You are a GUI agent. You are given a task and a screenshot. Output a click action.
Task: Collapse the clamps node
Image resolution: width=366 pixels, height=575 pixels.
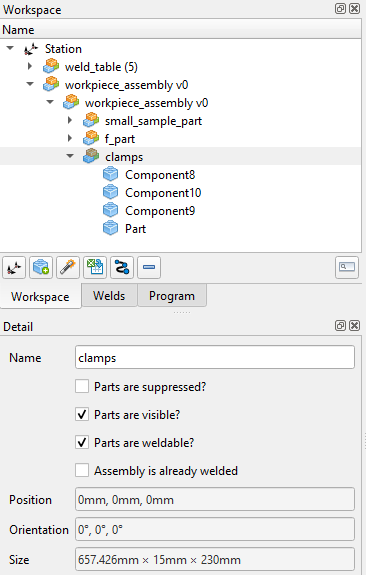click(70, 156)
